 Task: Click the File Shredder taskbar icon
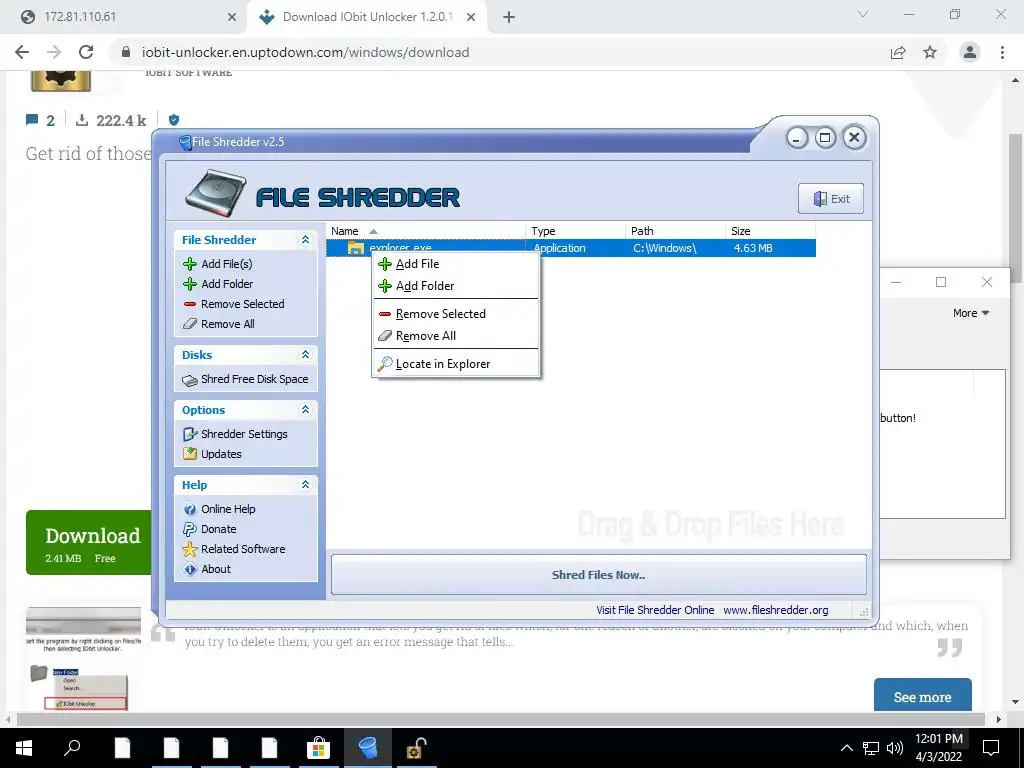click(x=368, y=748)
